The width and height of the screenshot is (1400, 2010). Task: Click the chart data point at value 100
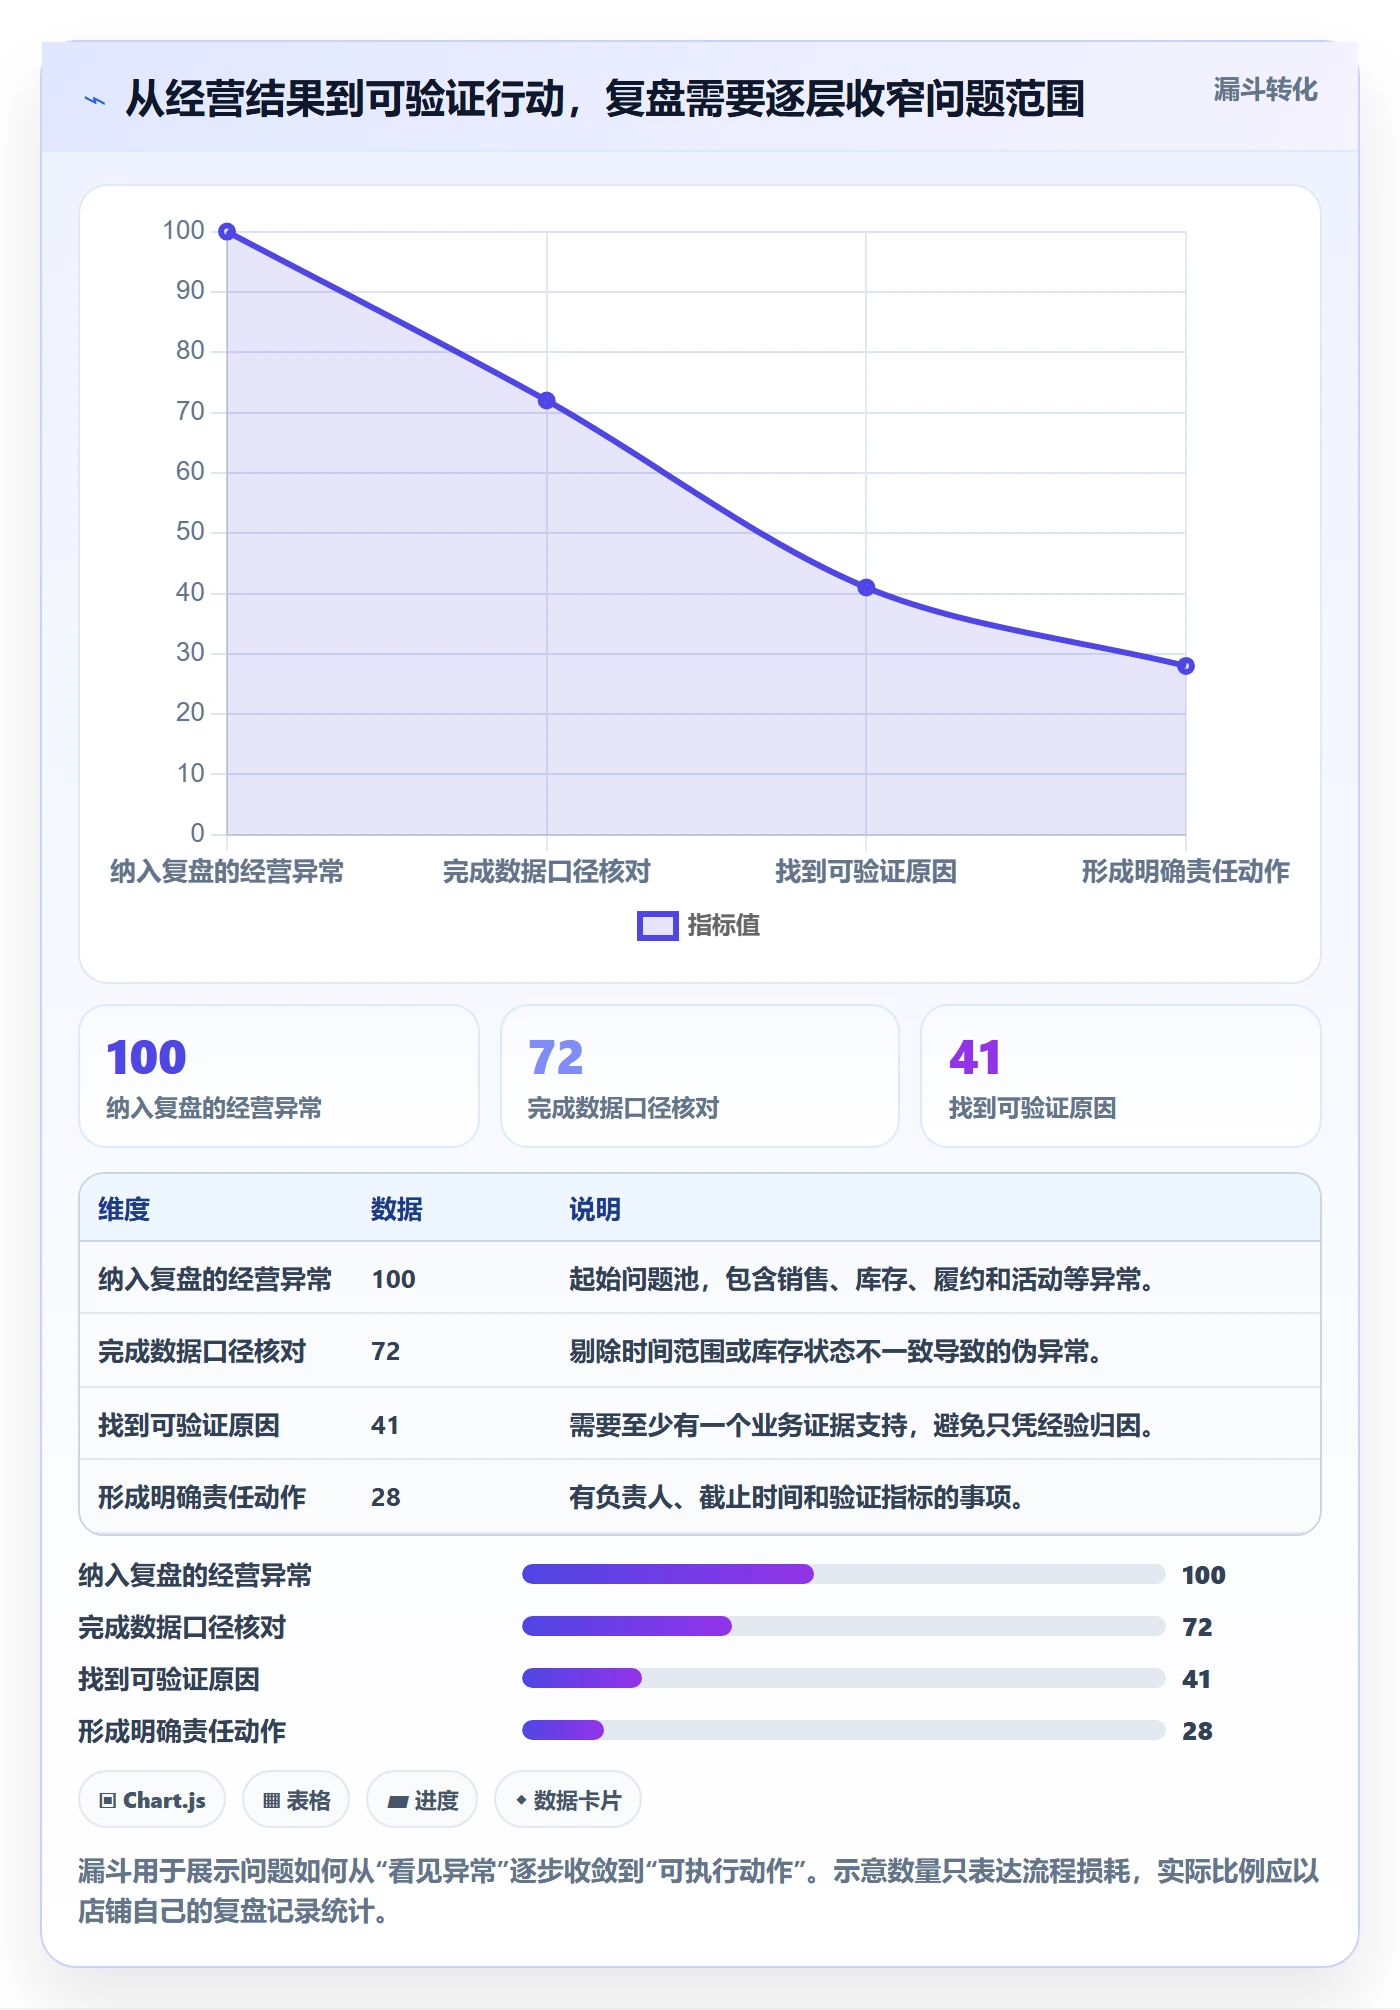[x=227, y=232]
